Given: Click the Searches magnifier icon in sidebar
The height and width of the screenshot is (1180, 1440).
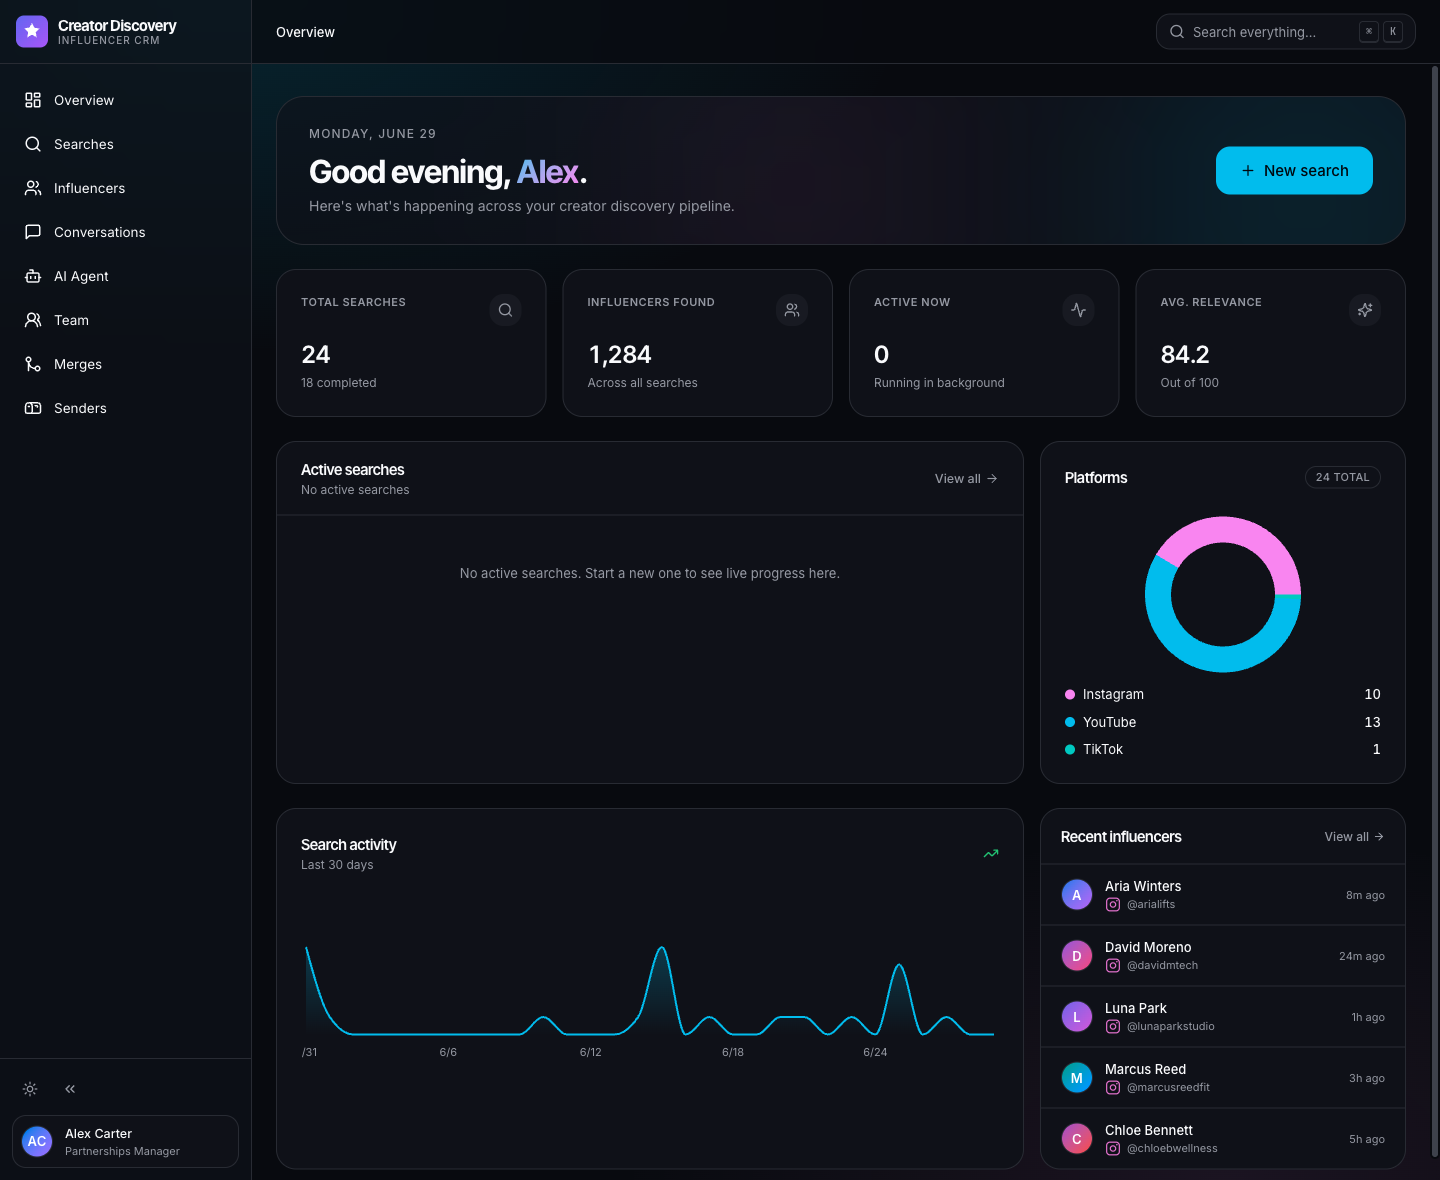Looking at the screenshot, I should pyautogui.click(x=33, y=144).
